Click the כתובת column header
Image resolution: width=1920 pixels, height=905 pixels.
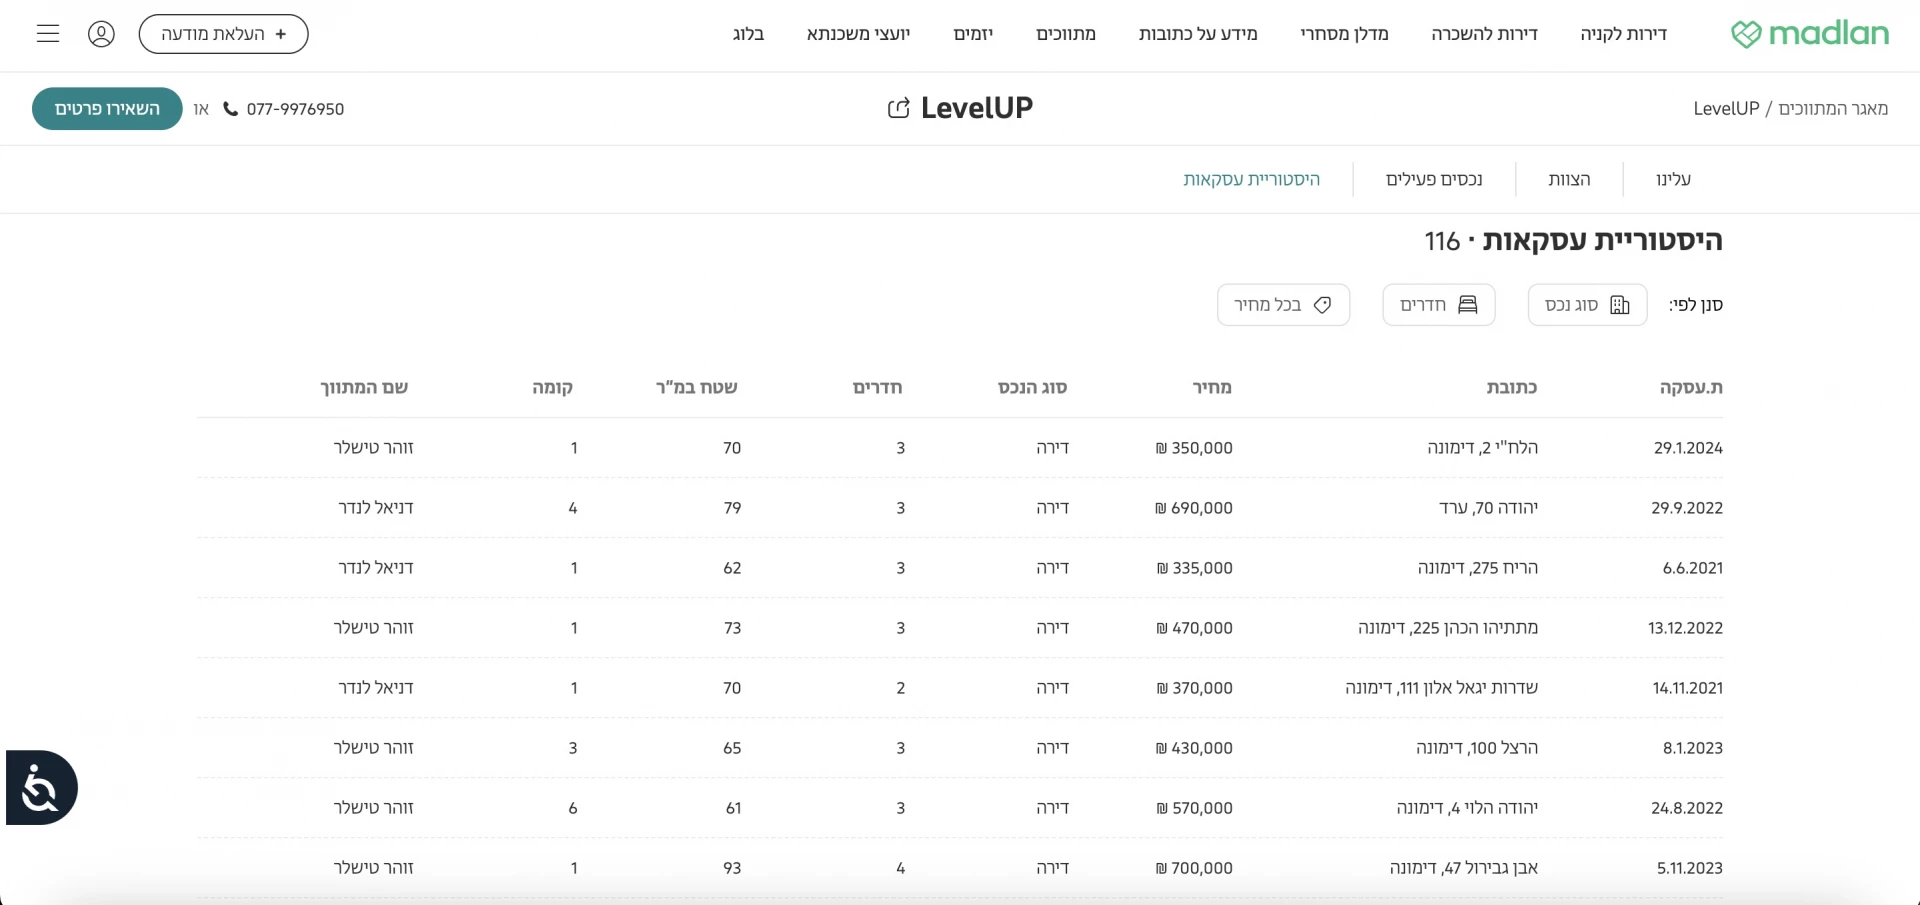[1511, 388]
